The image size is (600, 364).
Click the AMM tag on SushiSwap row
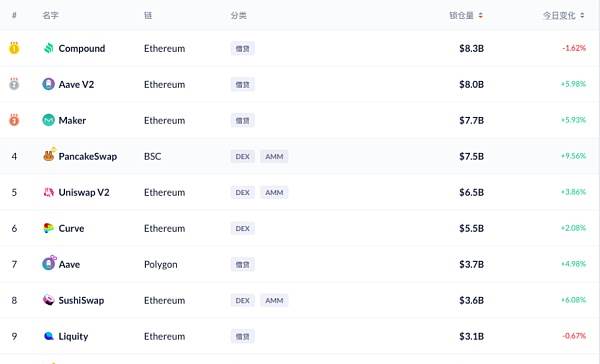[274, 300]
